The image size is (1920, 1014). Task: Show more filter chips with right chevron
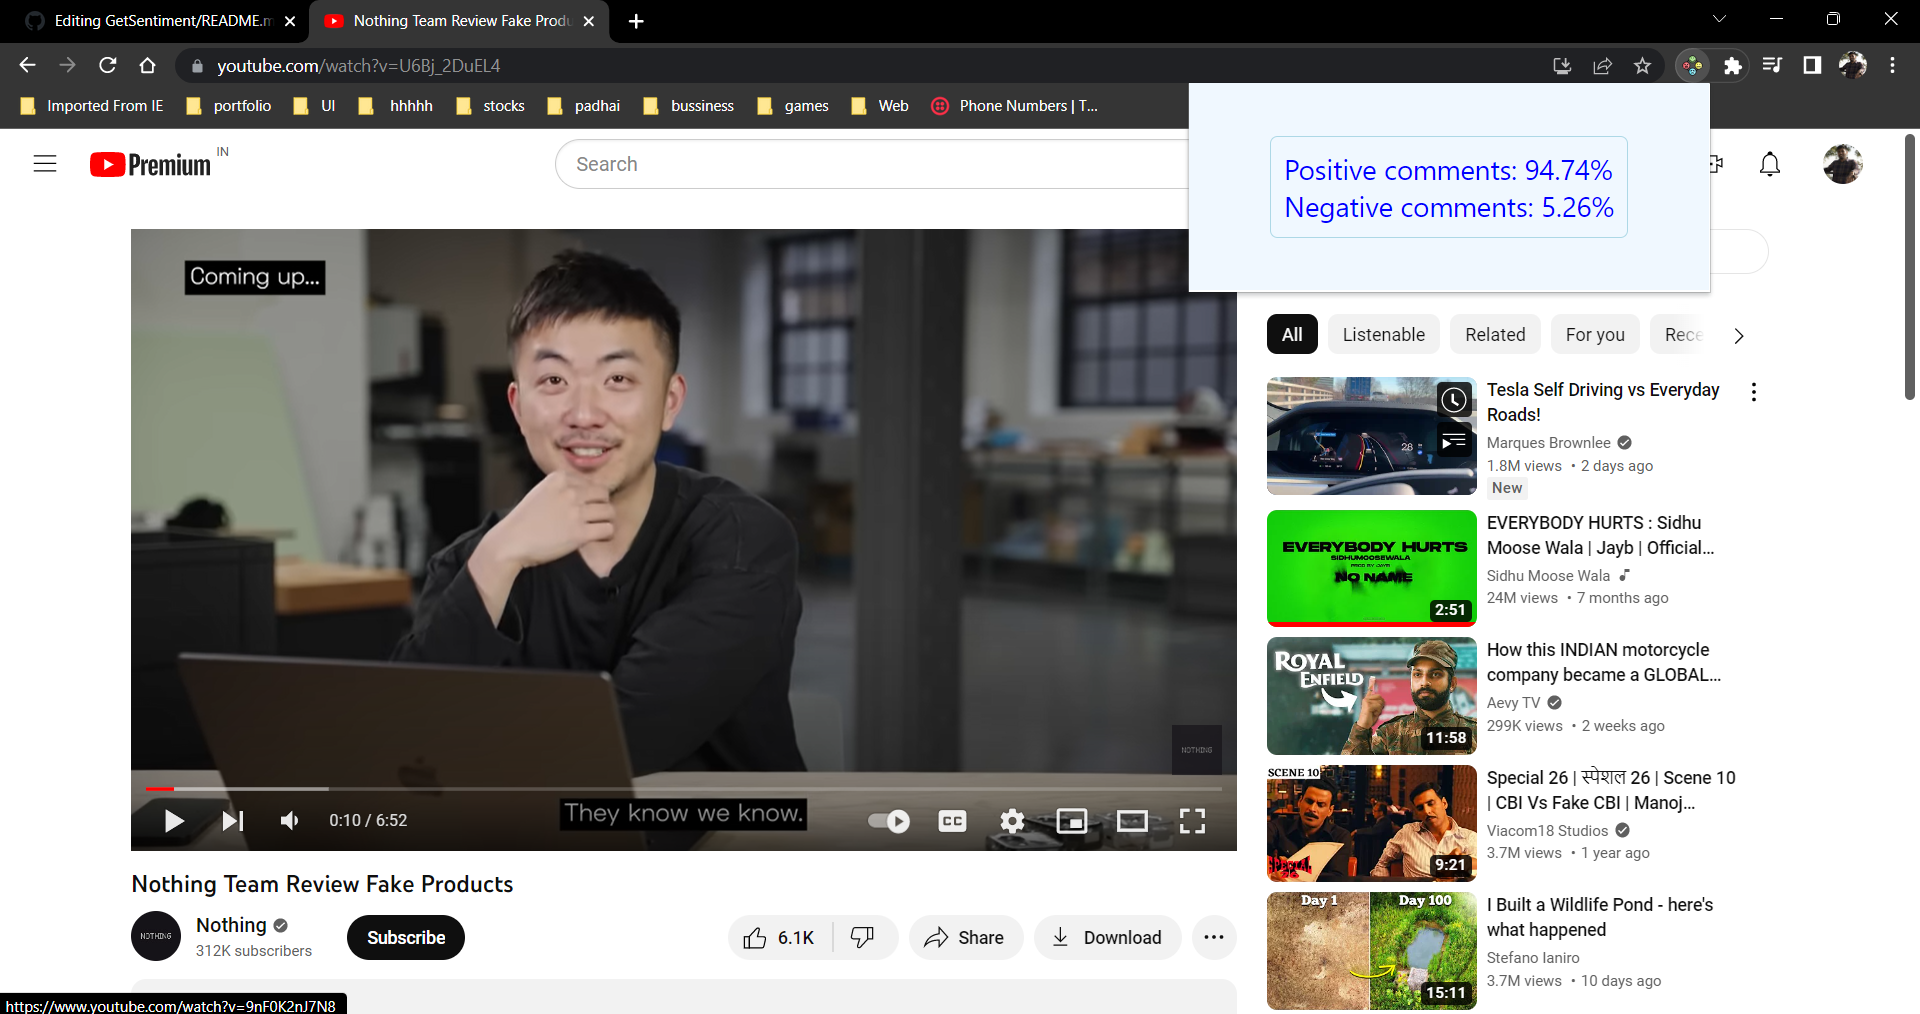[1739, 336]
